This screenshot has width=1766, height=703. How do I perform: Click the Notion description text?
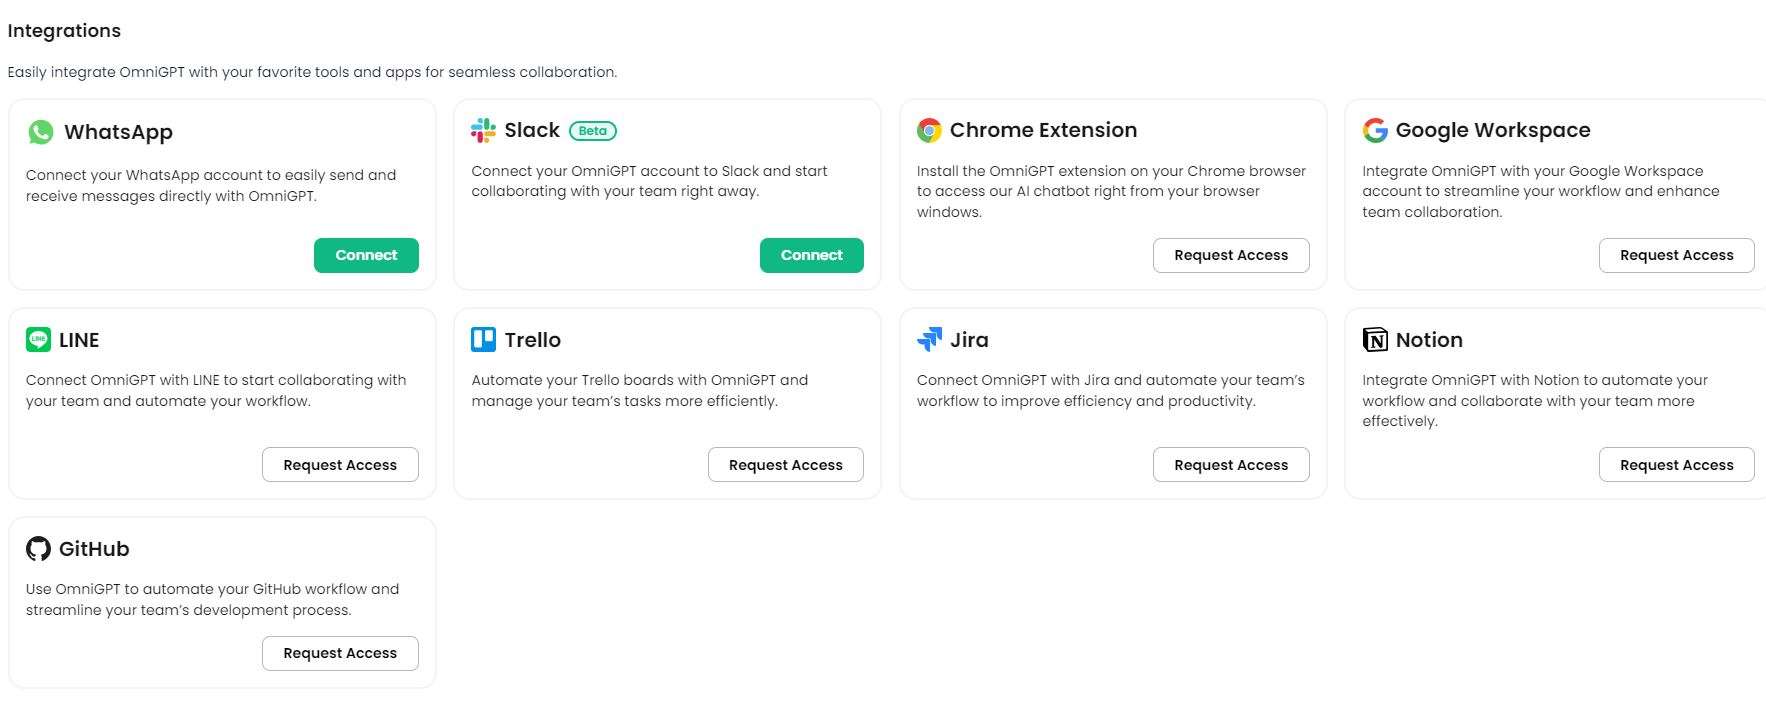(x=1535, y=401)
